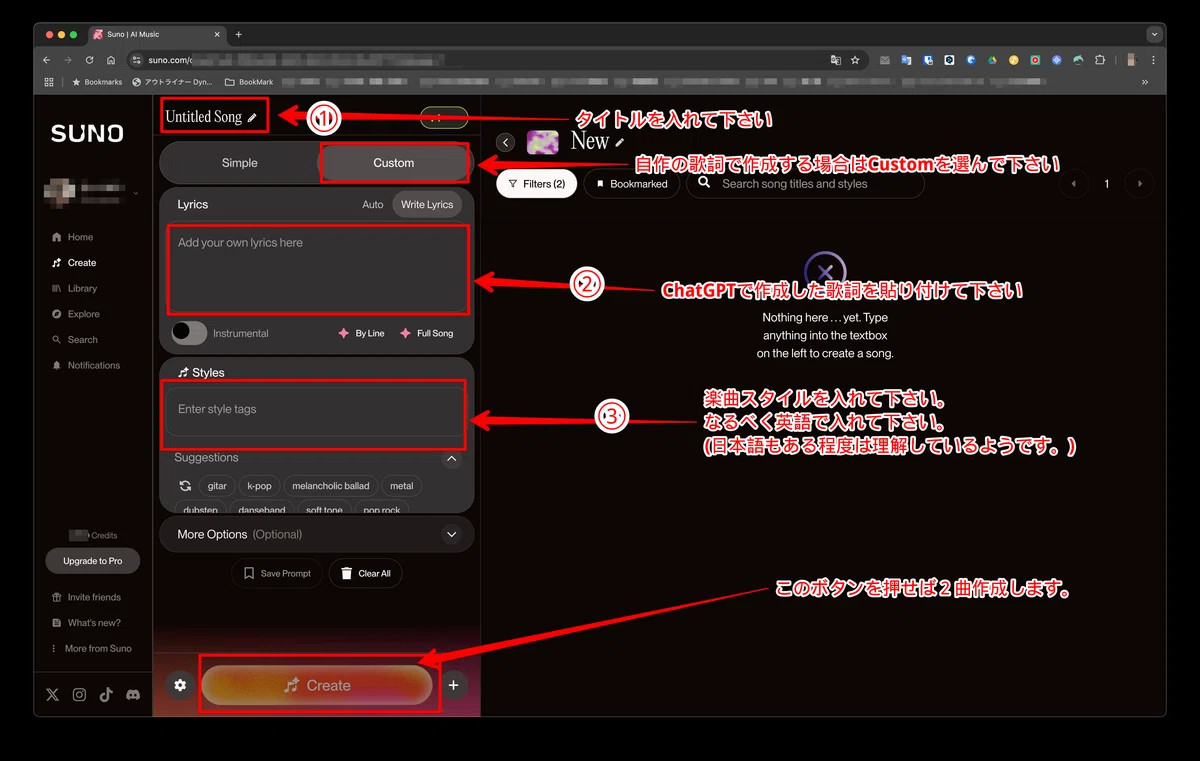1200x761 pixels.
Task: Open Create in the sidebar
Action: pos(73,263)
